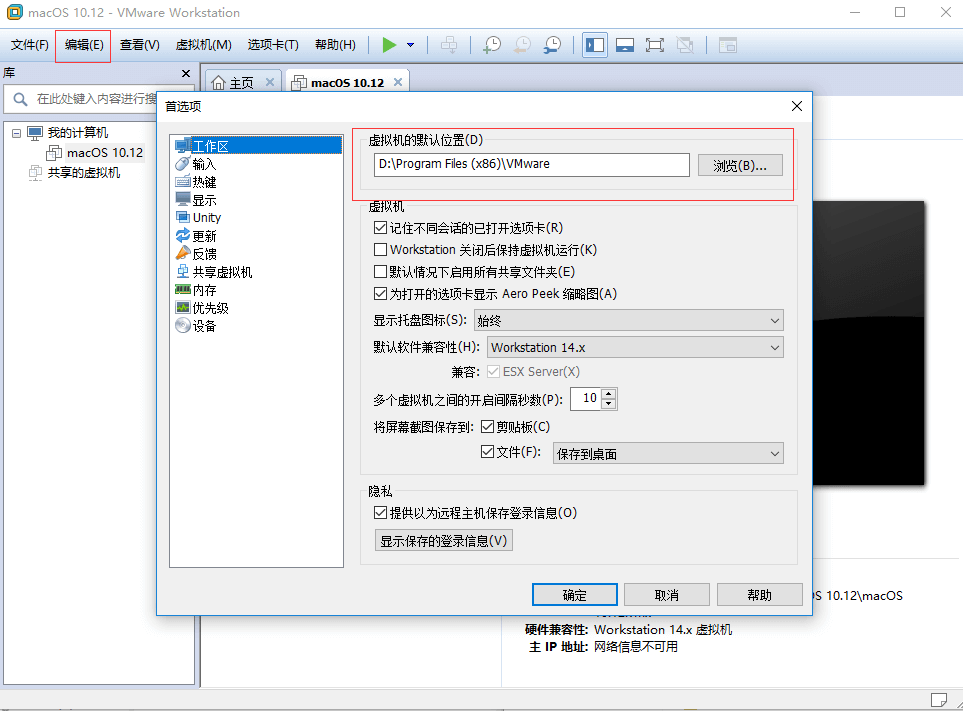This screenshot has width=963, height=711.
Task: Click the green power-on play button
Action: point(389,45)
